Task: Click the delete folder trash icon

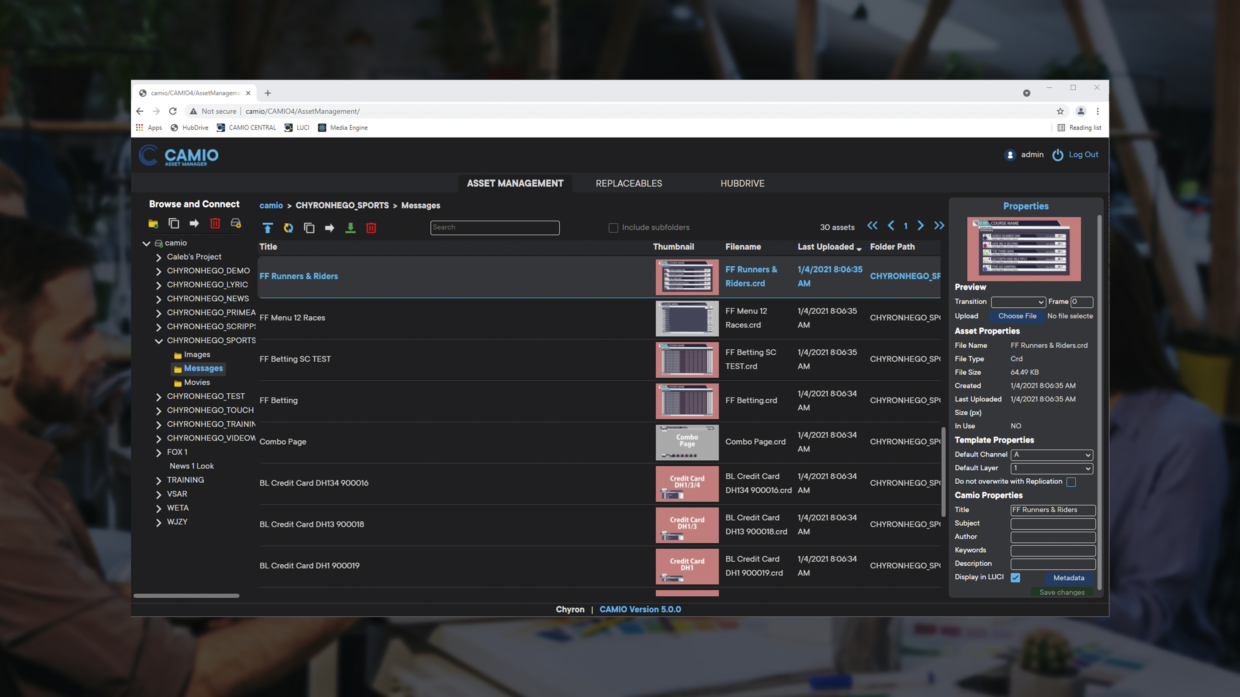Action: (x=215, y=224)
